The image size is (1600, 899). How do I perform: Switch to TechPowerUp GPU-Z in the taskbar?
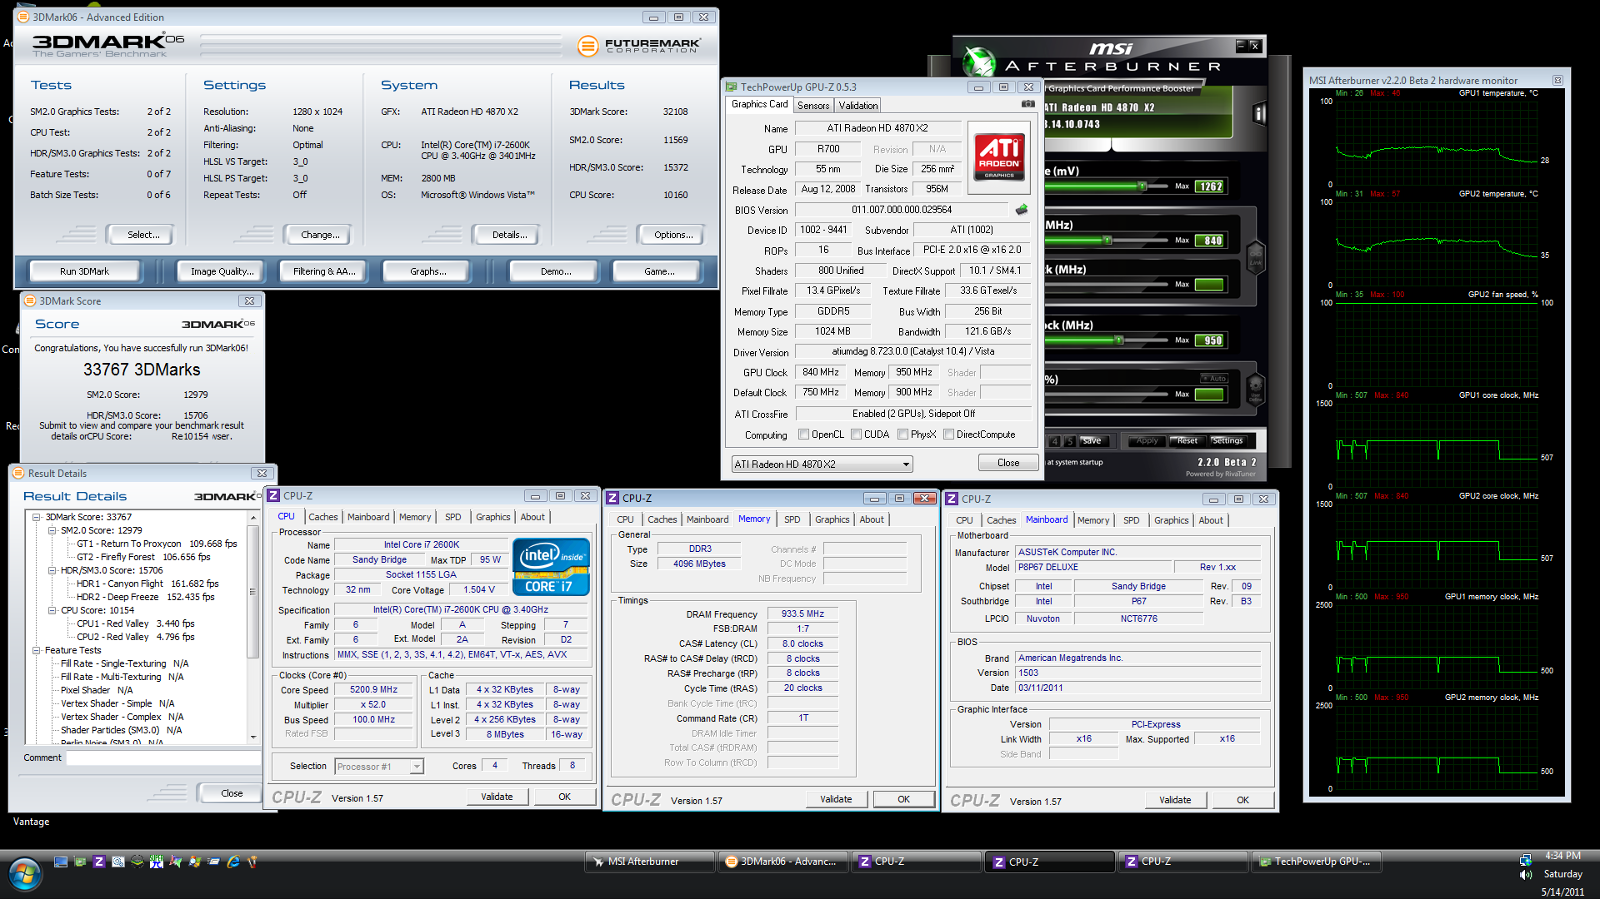pos(1315,862)
